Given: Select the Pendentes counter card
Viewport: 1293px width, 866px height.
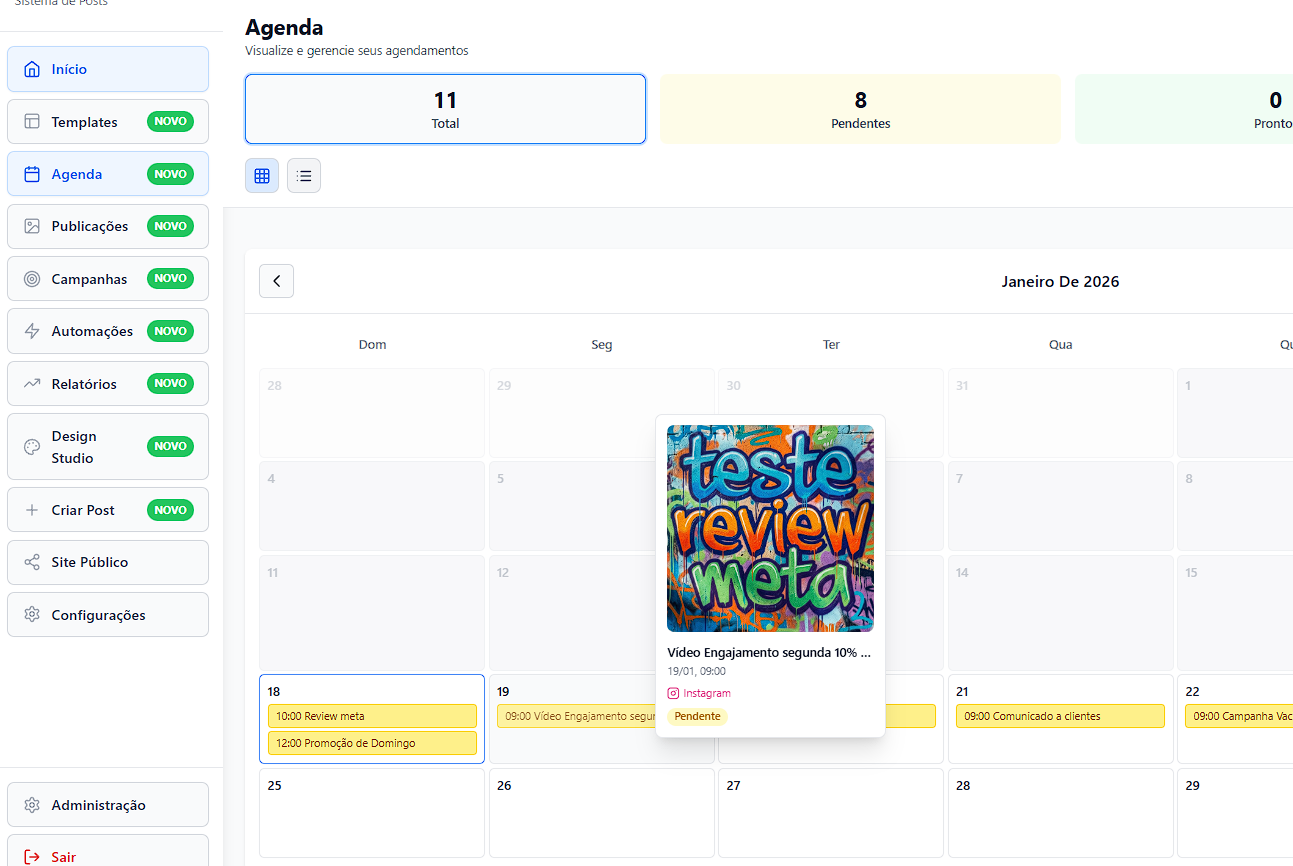Looking at the screenshot, I should point(860,107).
